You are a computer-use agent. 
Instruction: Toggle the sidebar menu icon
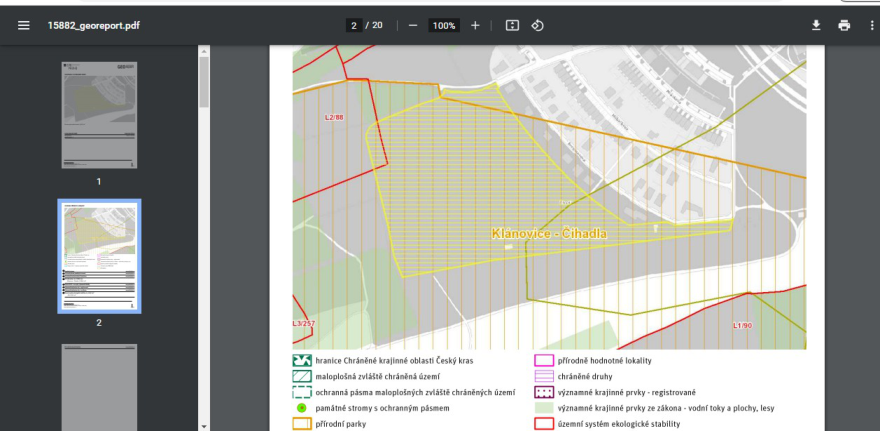click(x=24, y=25)
